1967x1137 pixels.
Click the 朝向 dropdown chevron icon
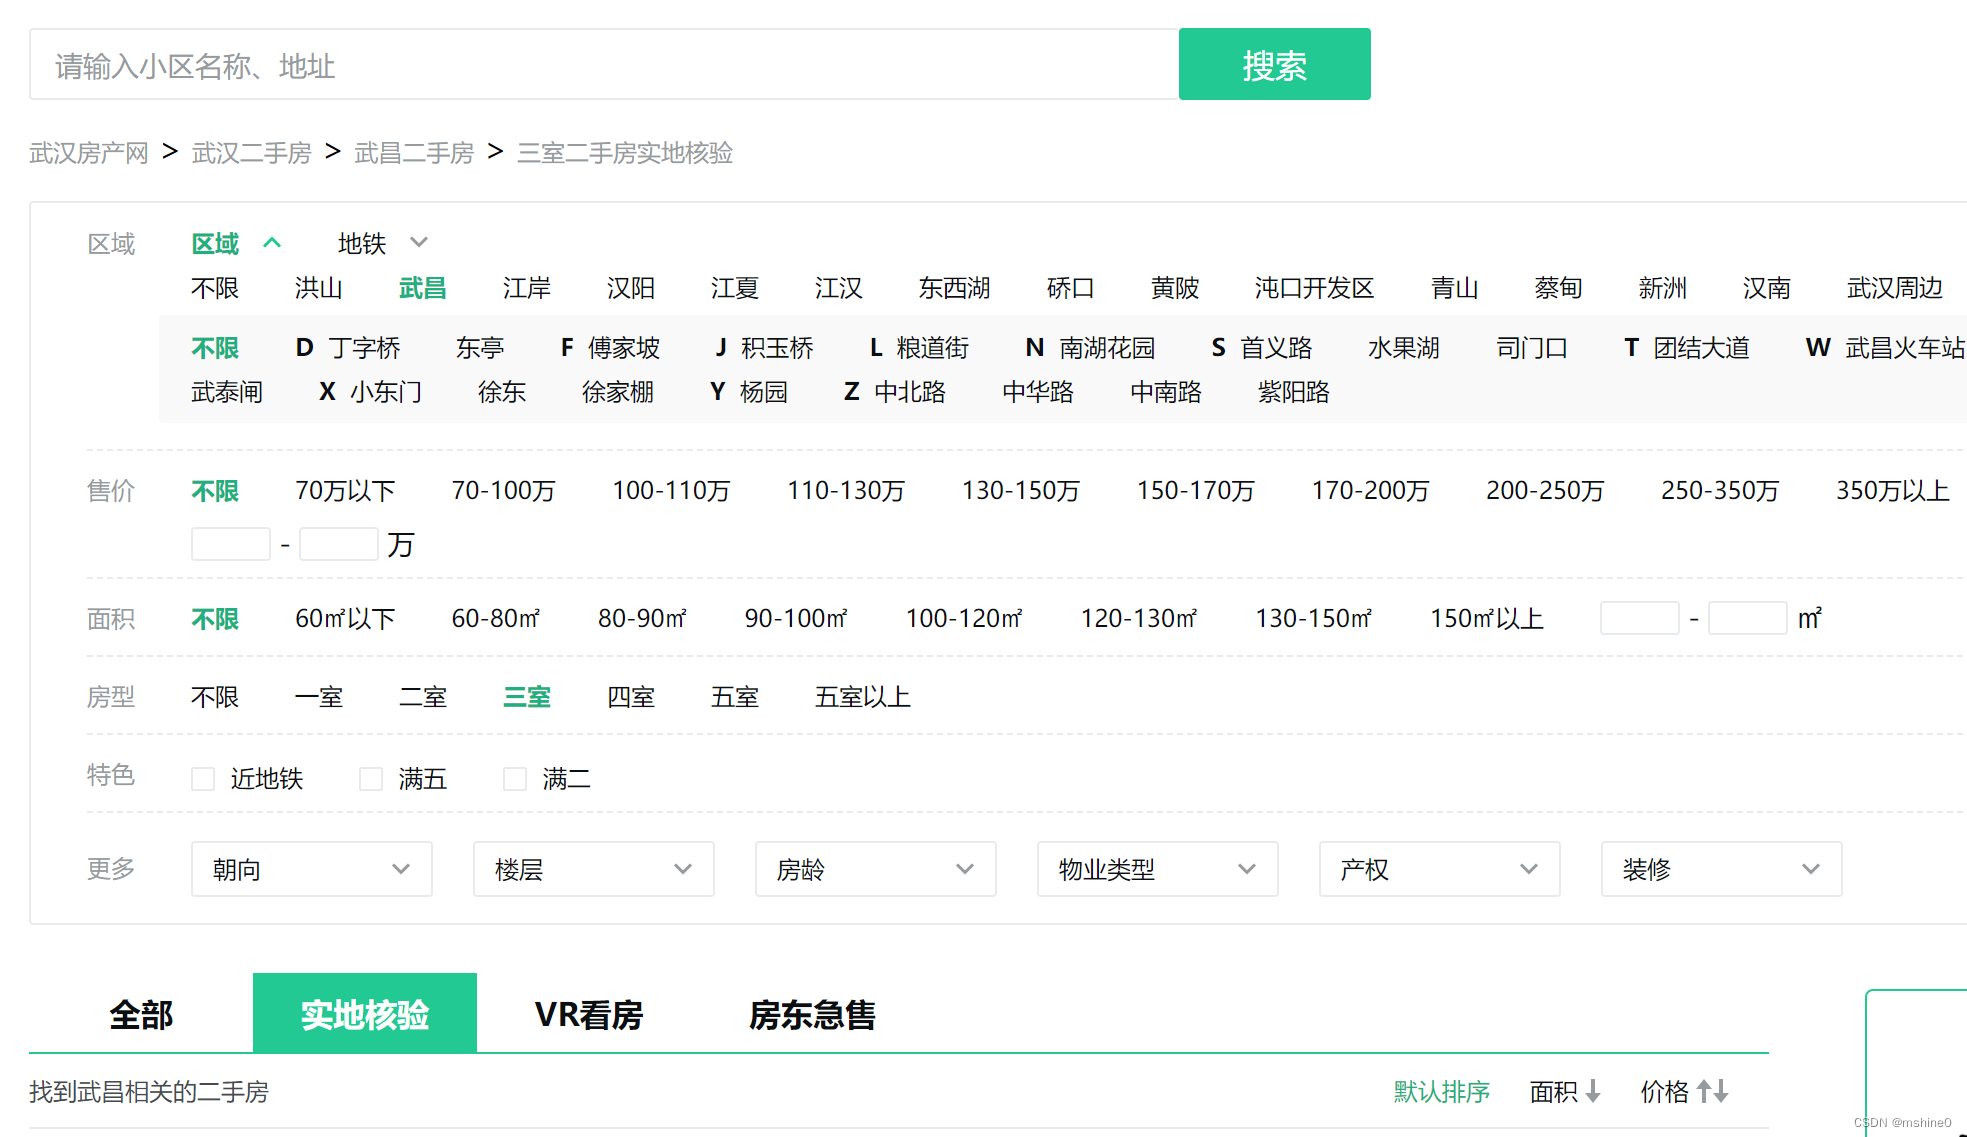point(401,869)
